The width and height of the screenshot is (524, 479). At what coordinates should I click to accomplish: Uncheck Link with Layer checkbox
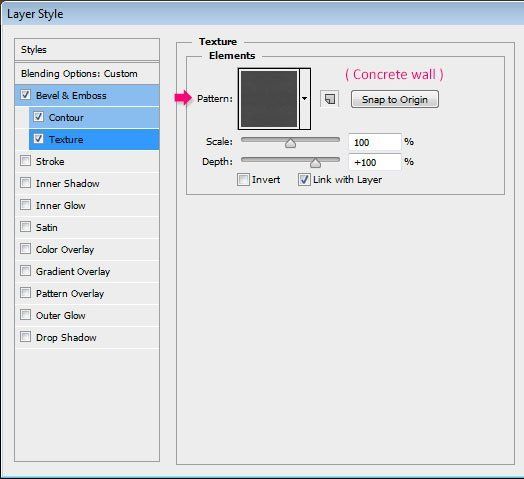pyautogui.click(x=304, y=179)
